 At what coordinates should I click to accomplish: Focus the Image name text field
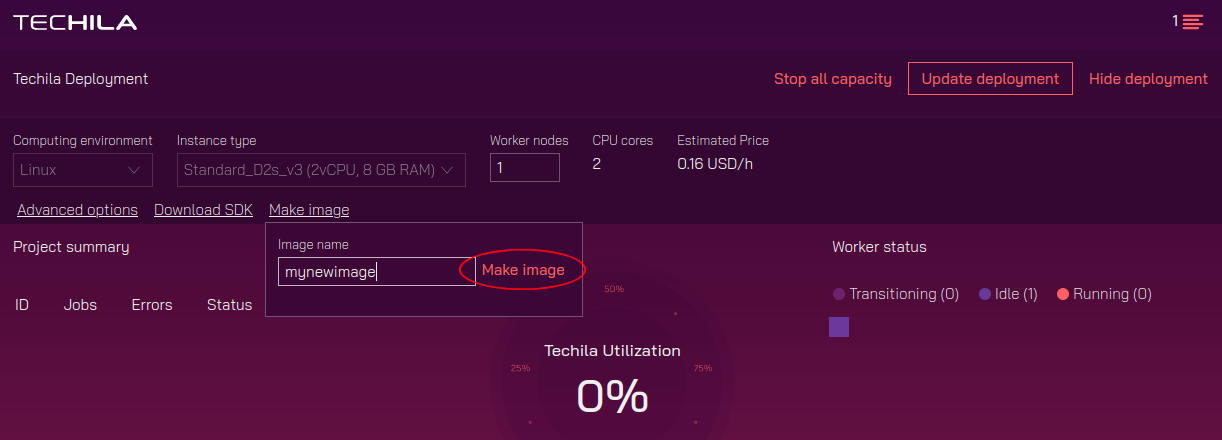[x=376, y=271]
